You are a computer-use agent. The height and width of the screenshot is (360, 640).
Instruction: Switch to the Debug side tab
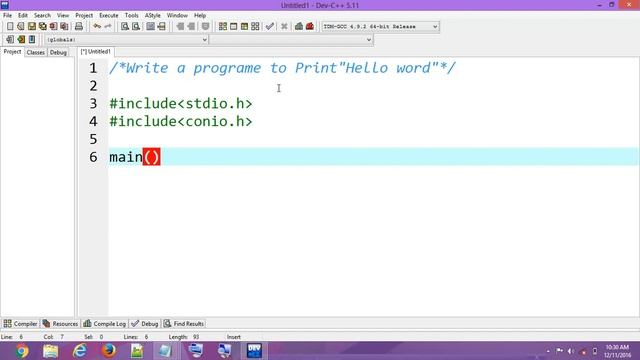pos(58,52)
